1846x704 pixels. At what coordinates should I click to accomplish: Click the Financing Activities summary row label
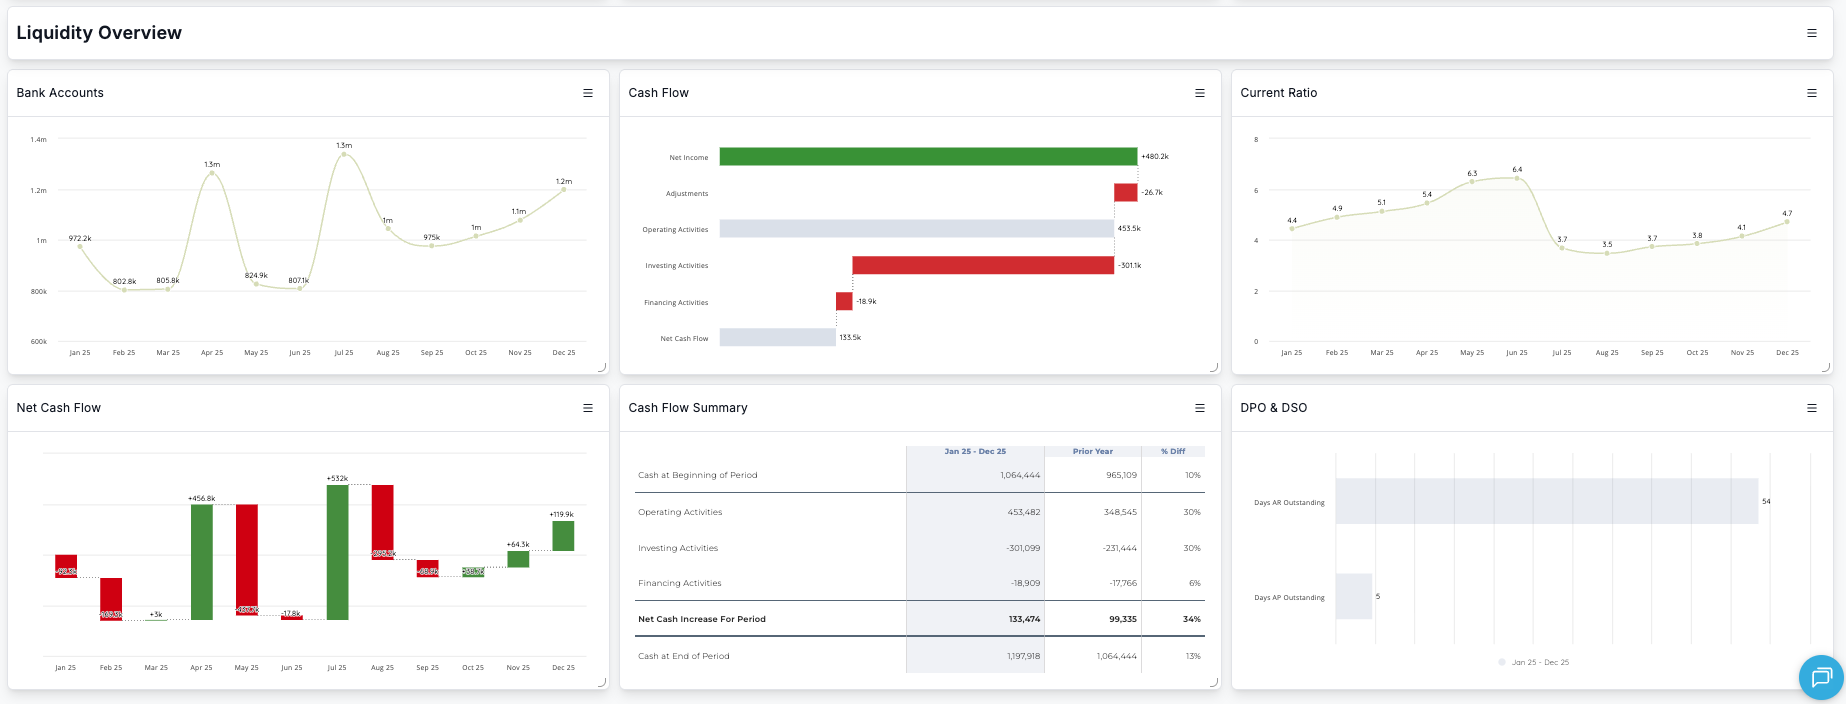[x=680, y=583]
